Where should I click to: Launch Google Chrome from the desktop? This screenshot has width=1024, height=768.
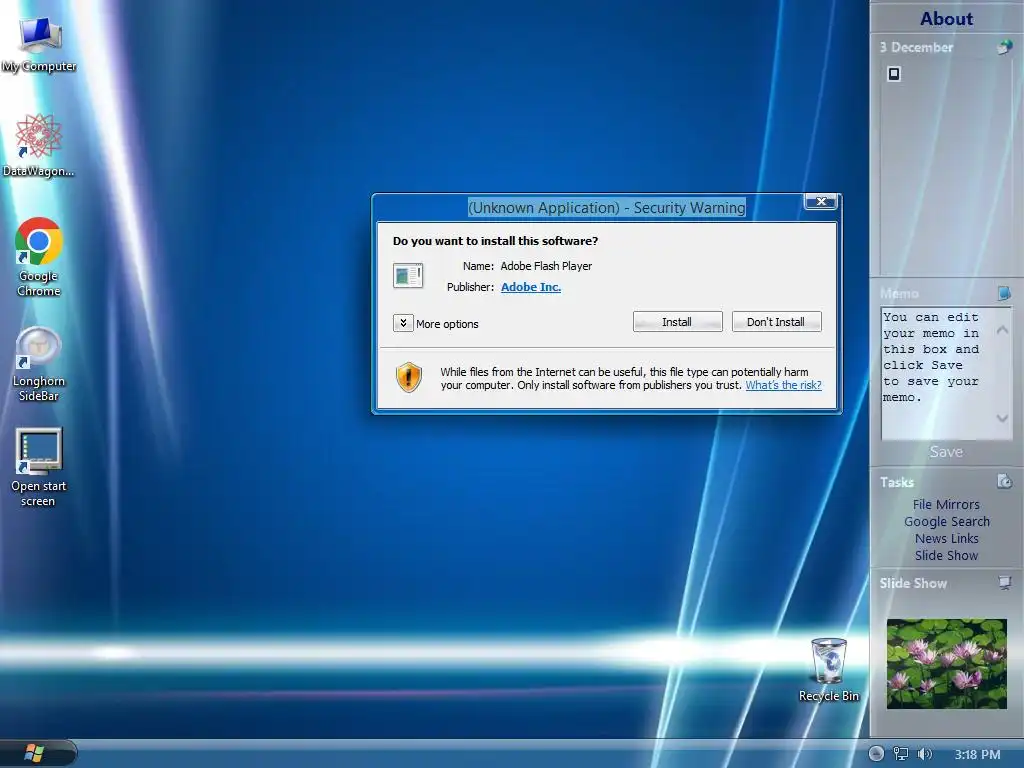click(39, 256)
